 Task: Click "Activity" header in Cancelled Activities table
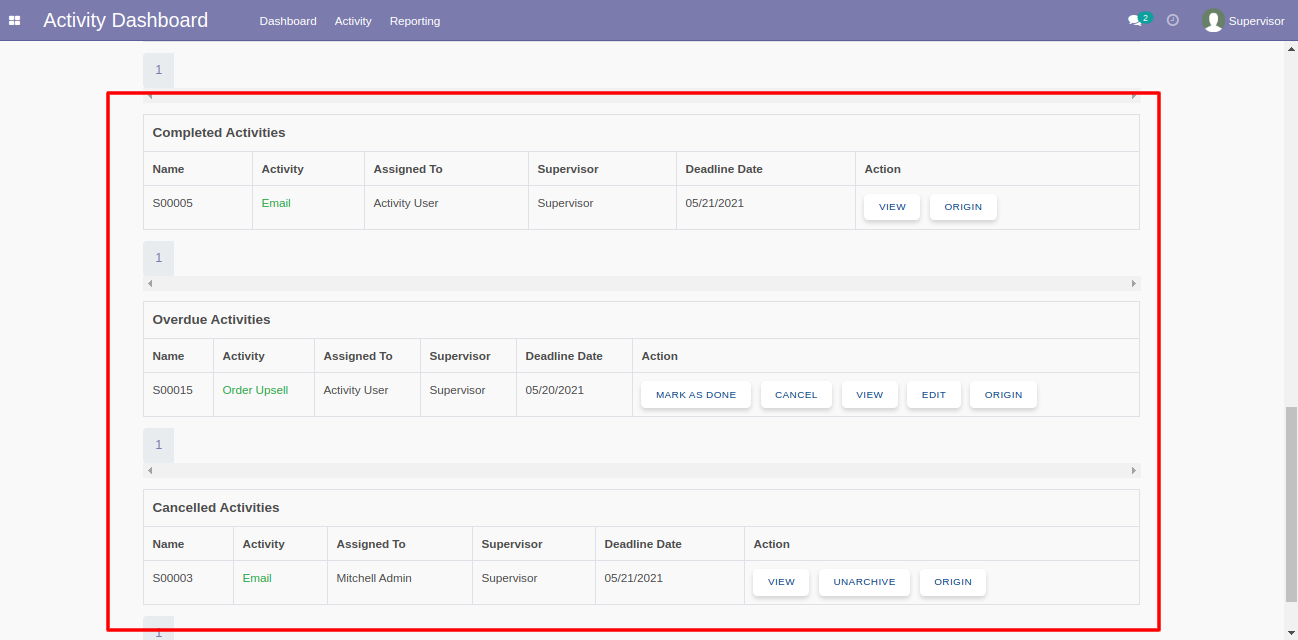tap(264, 544)
